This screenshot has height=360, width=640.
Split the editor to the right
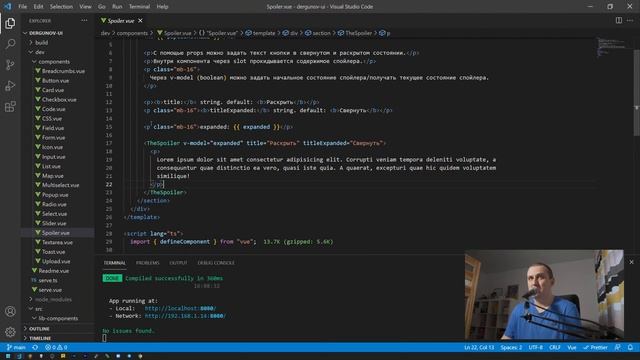point(619,20)
